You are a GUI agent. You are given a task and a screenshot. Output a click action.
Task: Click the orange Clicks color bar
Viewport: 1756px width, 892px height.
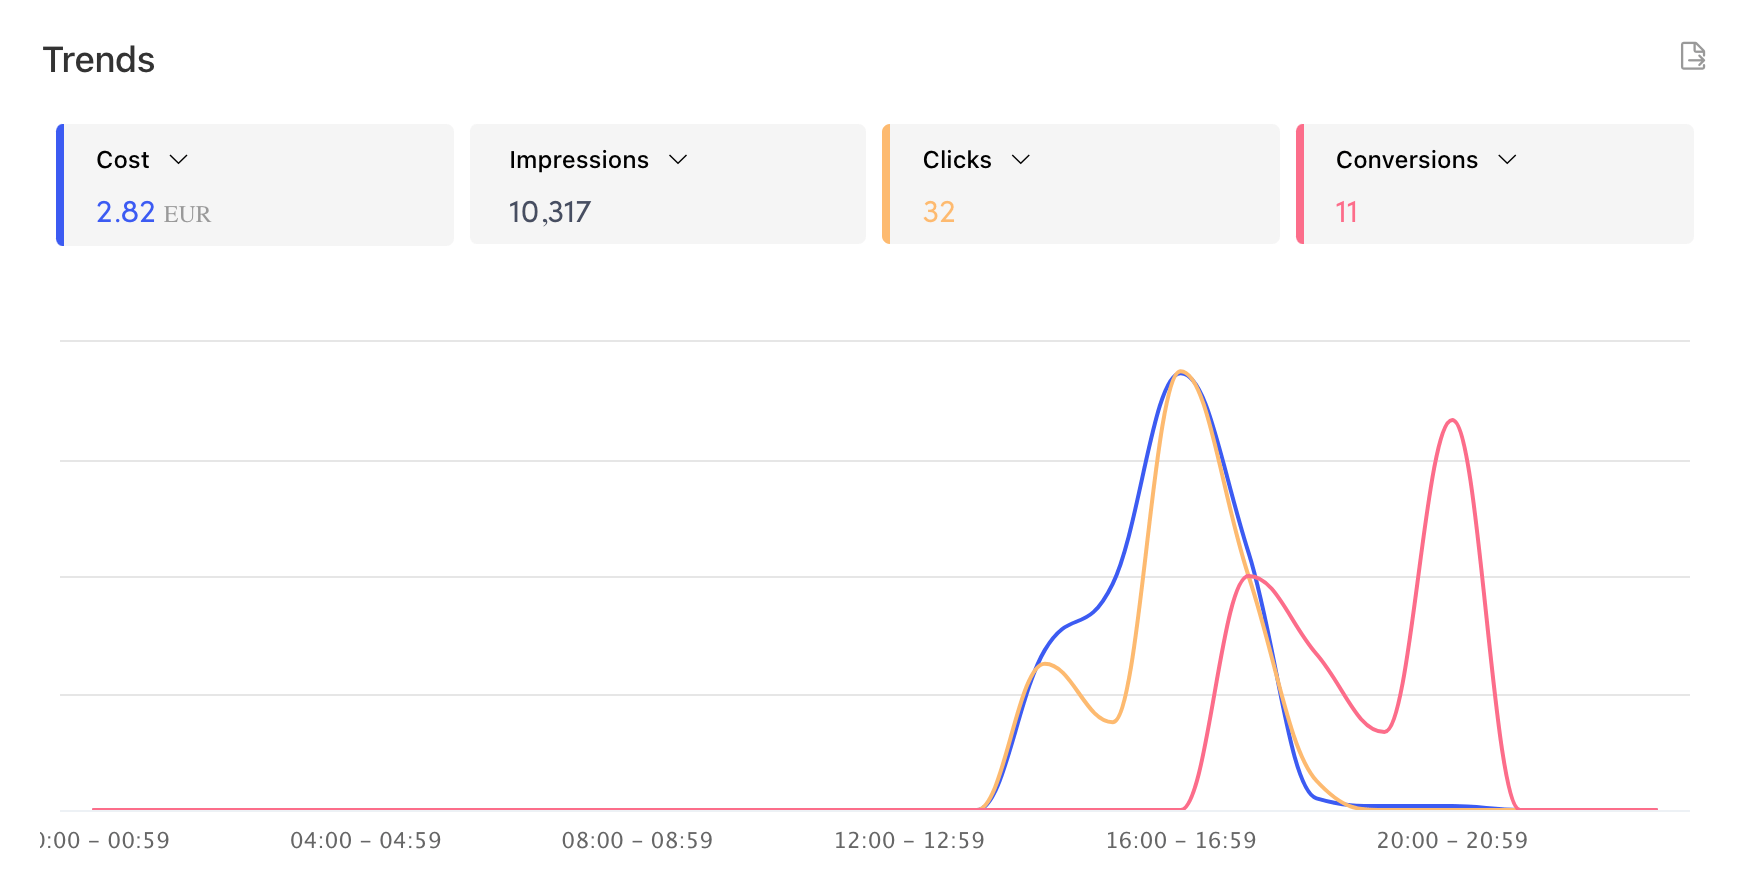(x=886, y=184)
